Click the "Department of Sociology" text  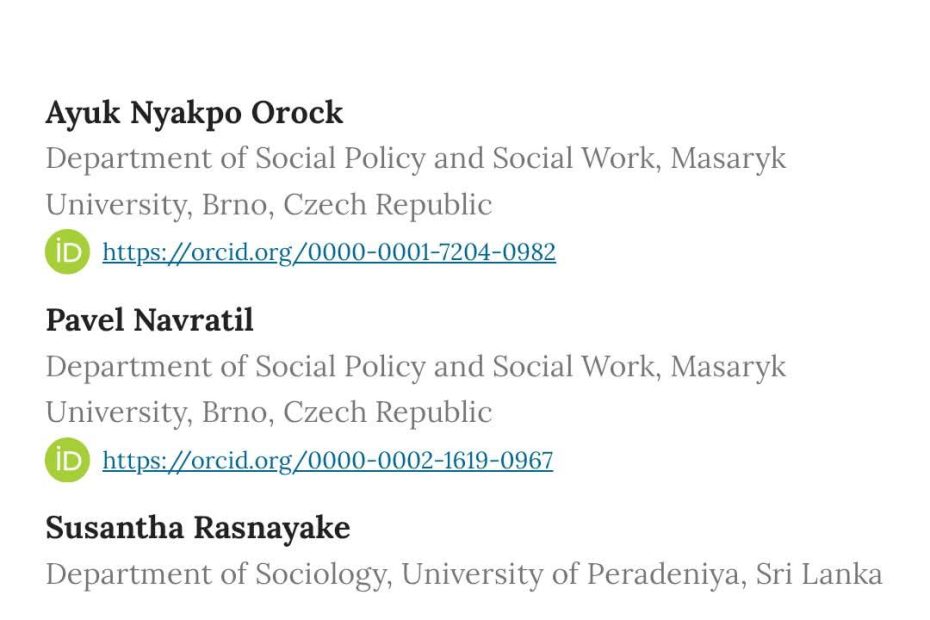point(215,574)
